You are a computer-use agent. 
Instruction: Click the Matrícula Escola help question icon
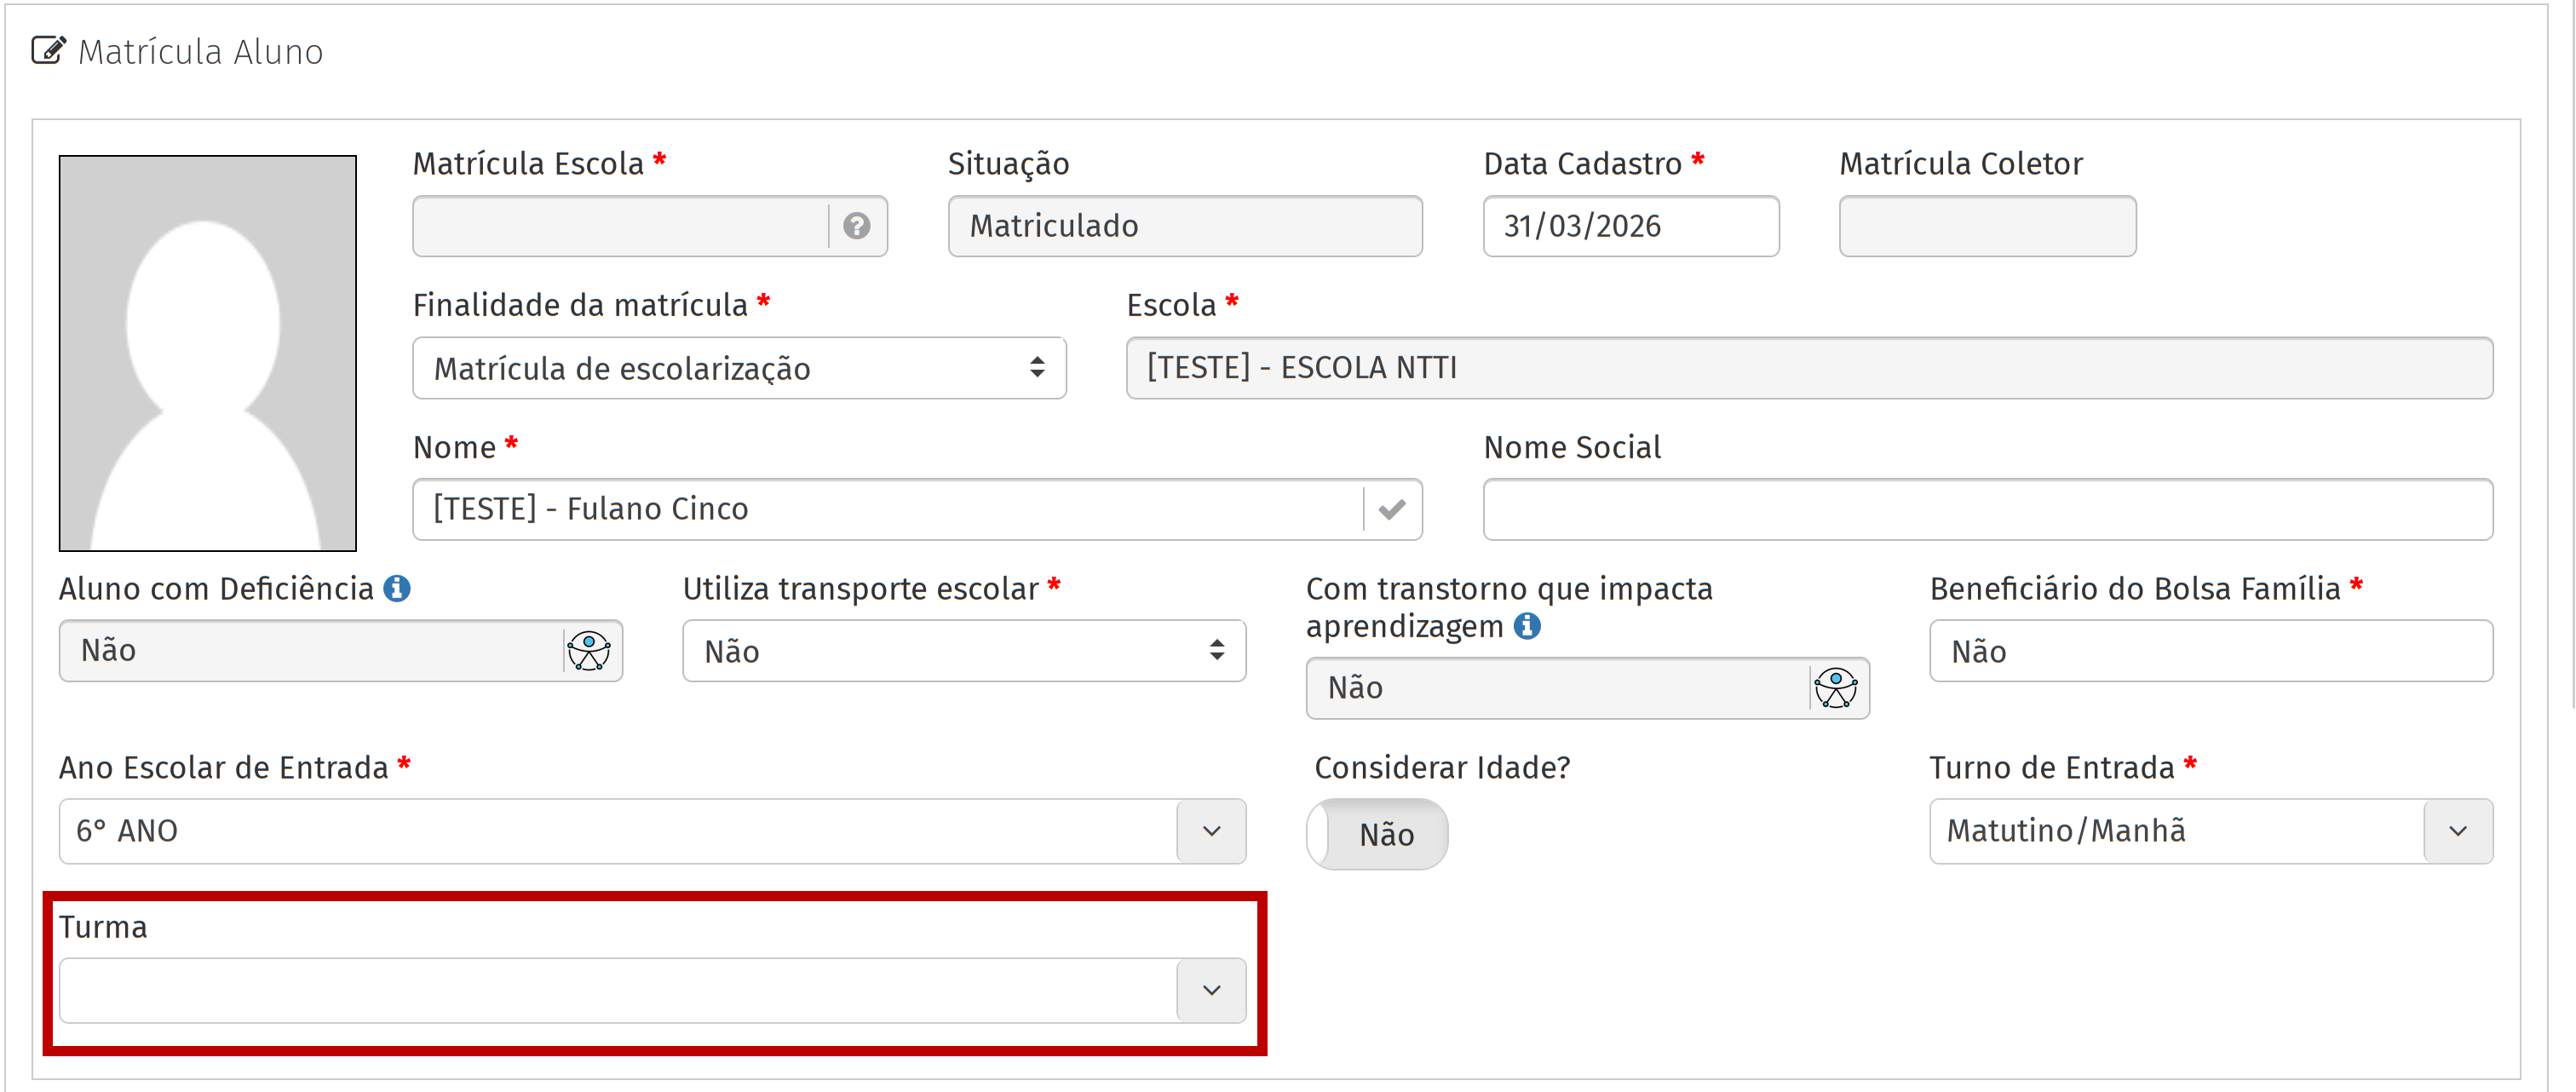point(856,226)
